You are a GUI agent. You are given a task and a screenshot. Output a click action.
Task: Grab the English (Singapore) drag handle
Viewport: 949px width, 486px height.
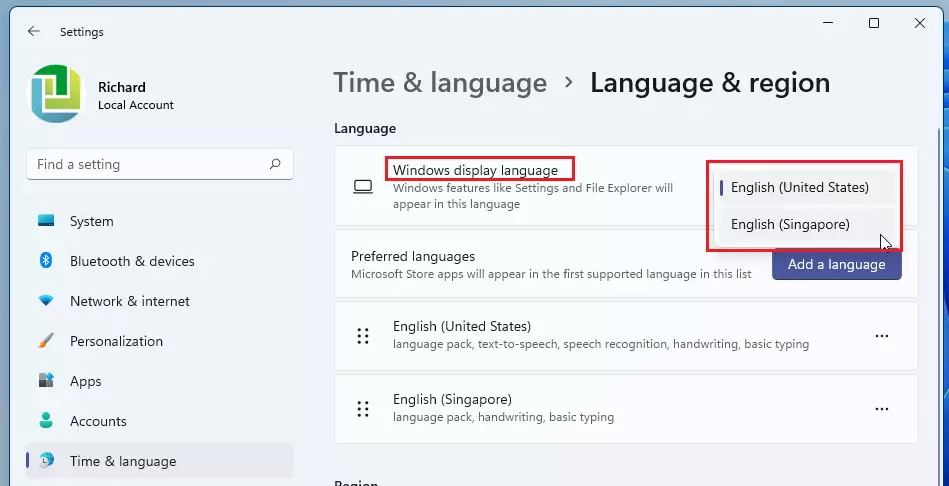363,409
